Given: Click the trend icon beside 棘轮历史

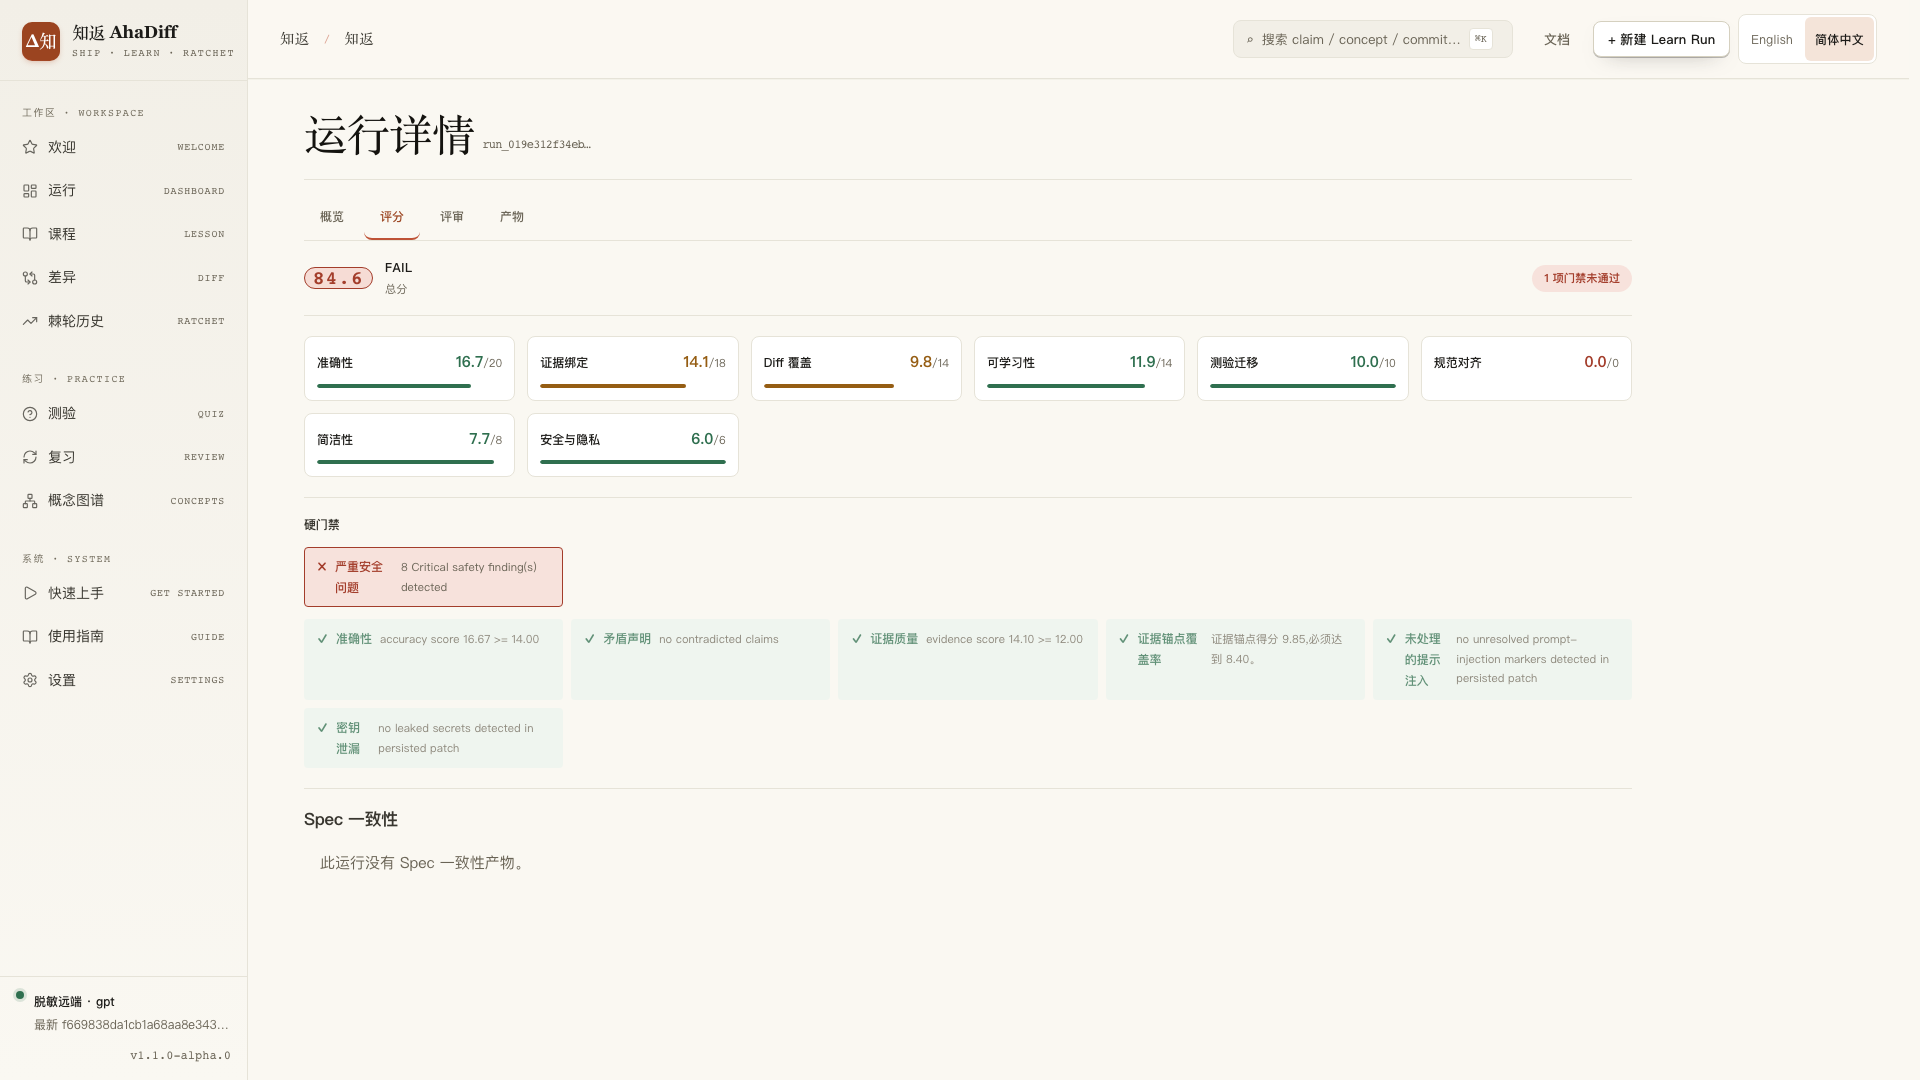Looking at the screenshot, I should [30, 321].
